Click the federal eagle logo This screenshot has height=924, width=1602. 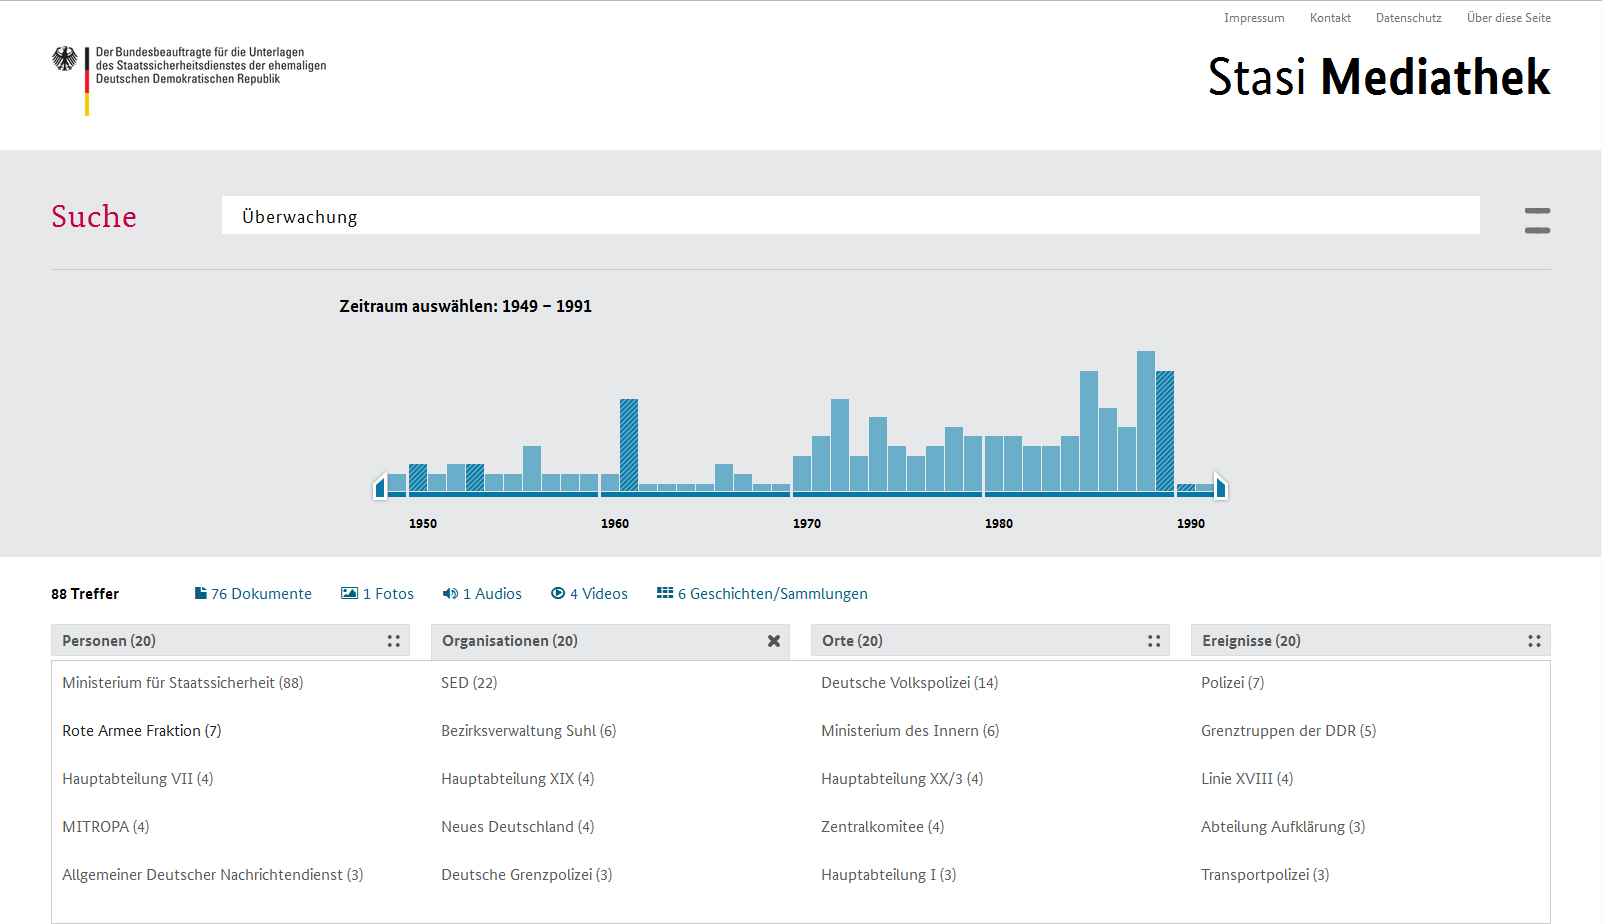(x=65, y=60)
